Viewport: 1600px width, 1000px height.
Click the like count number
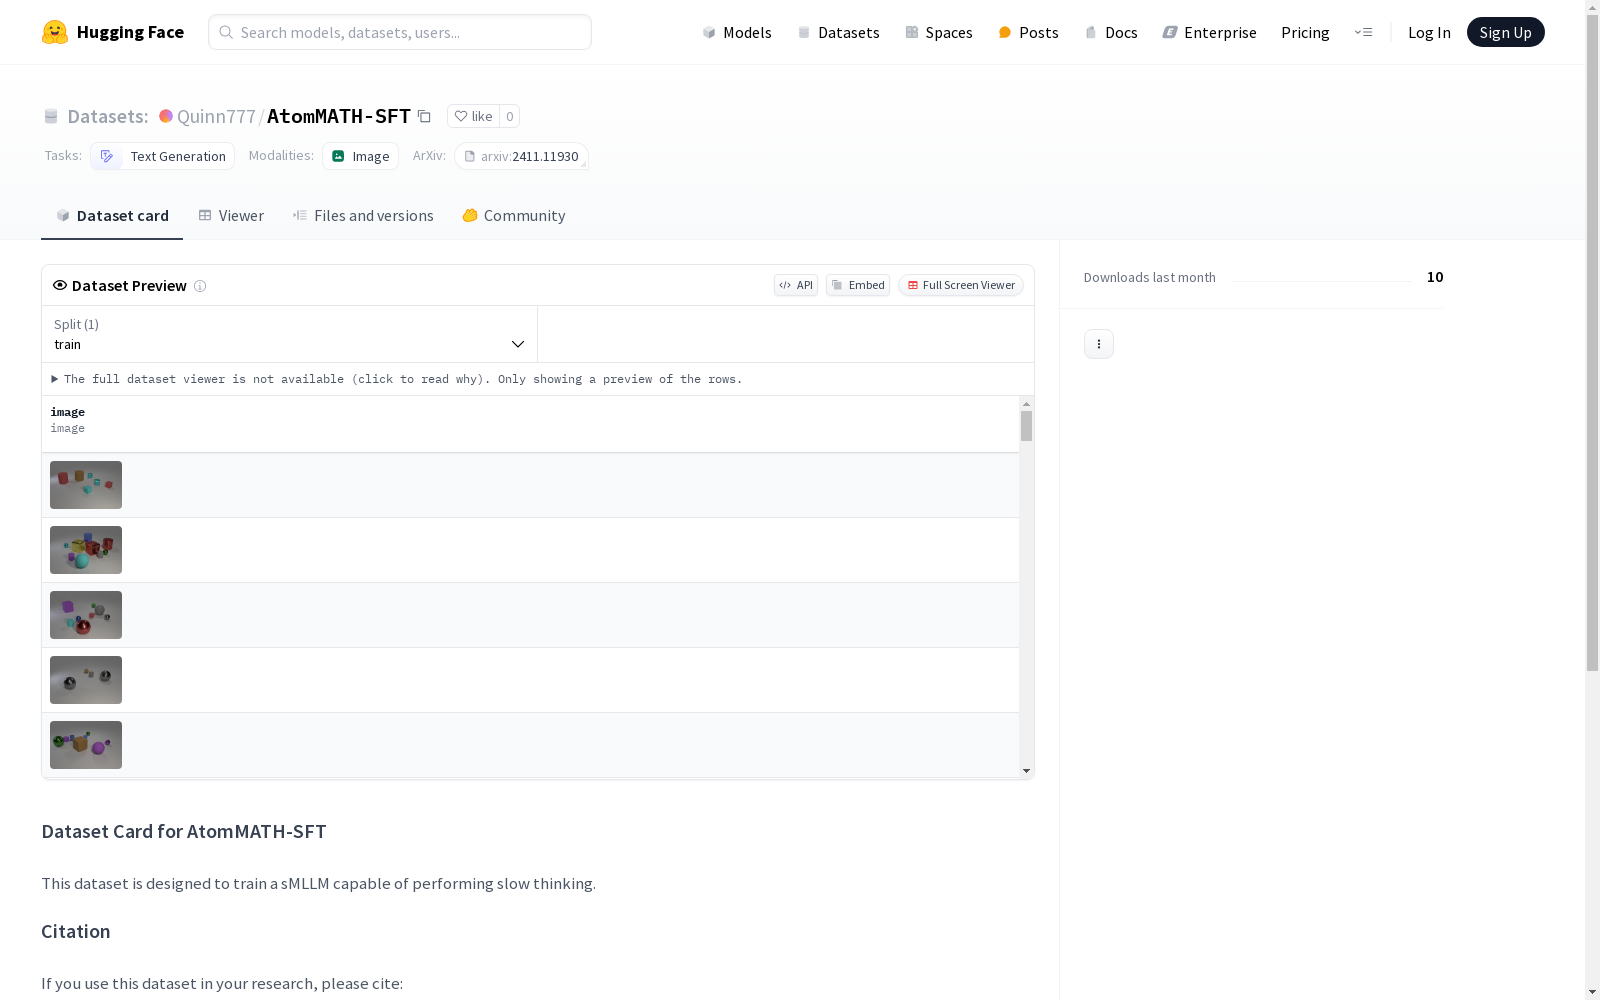[509, 116]
